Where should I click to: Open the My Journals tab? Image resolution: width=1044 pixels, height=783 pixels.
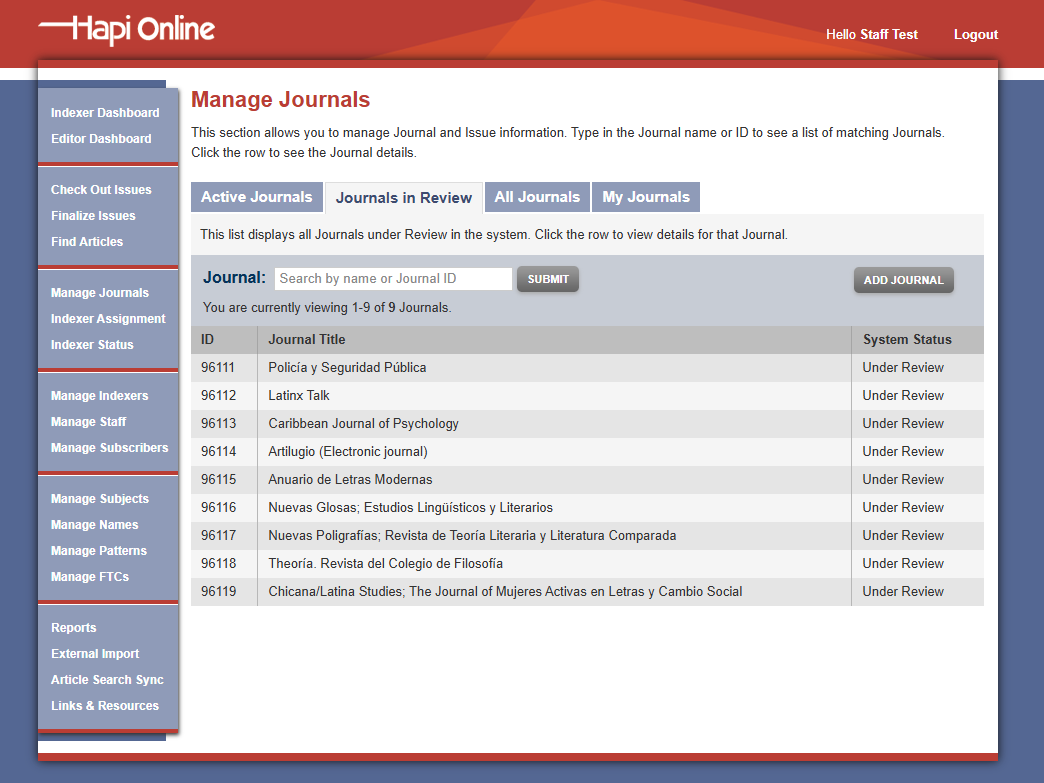[645, 197]
